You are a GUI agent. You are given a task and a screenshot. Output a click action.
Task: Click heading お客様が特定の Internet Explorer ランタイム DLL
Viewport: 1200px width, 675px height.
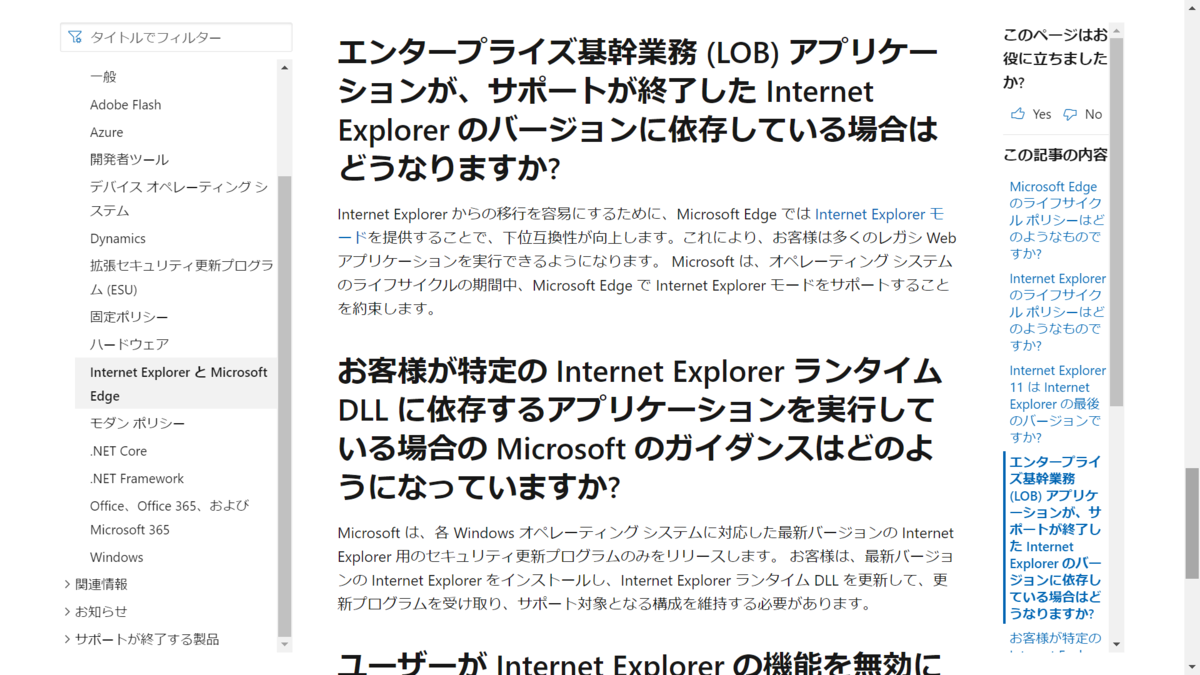click(x=640, y=429)
